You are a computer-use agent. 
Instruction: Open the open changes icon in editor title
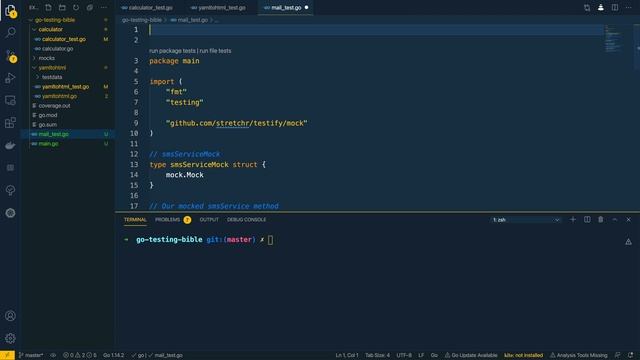click(x=587, y=7)
